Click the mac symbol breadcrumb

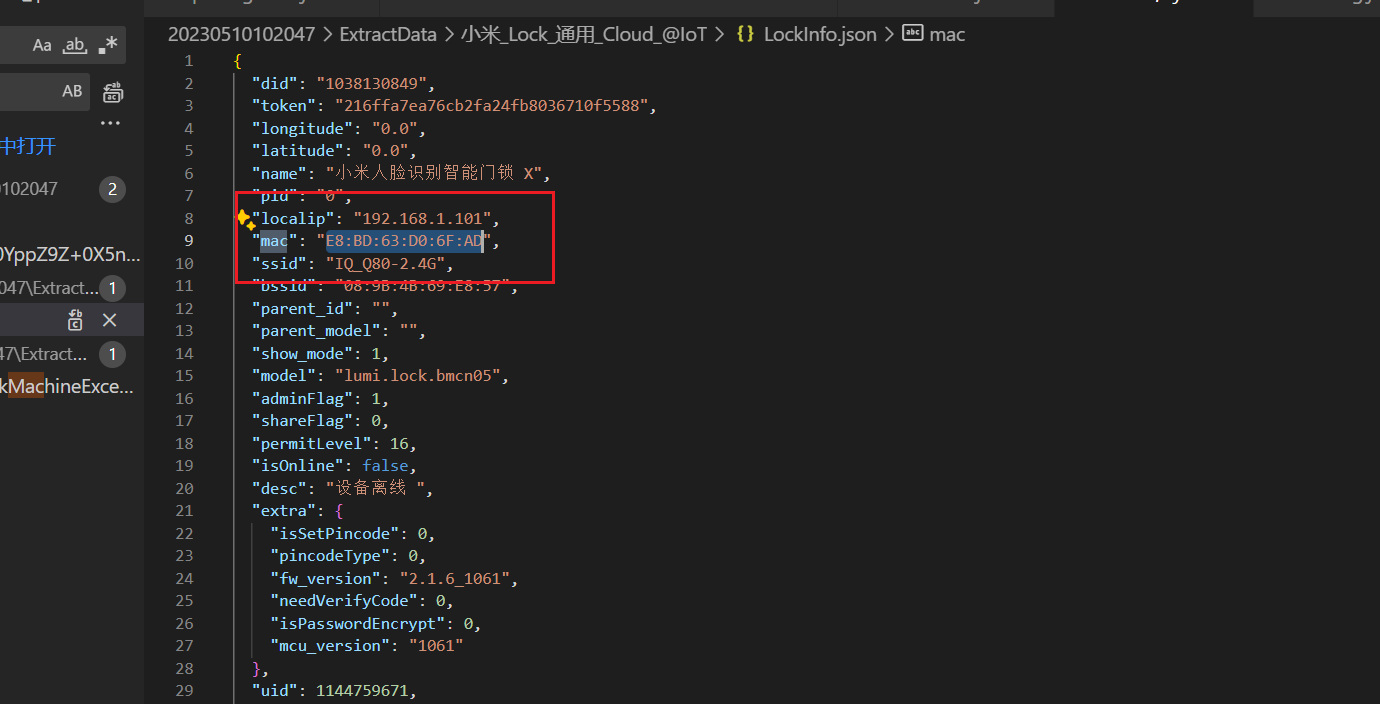946,34
